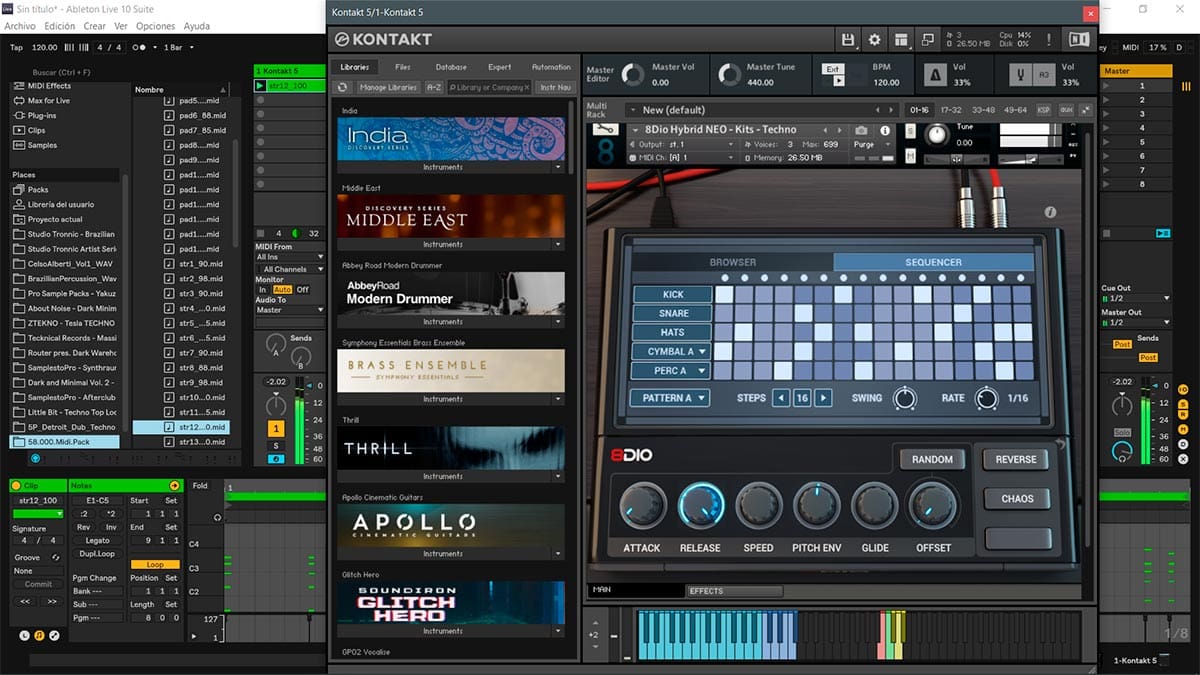Show the clip notes box icon
Viewport: 1200px width, 675px height.
pos(39,635)
